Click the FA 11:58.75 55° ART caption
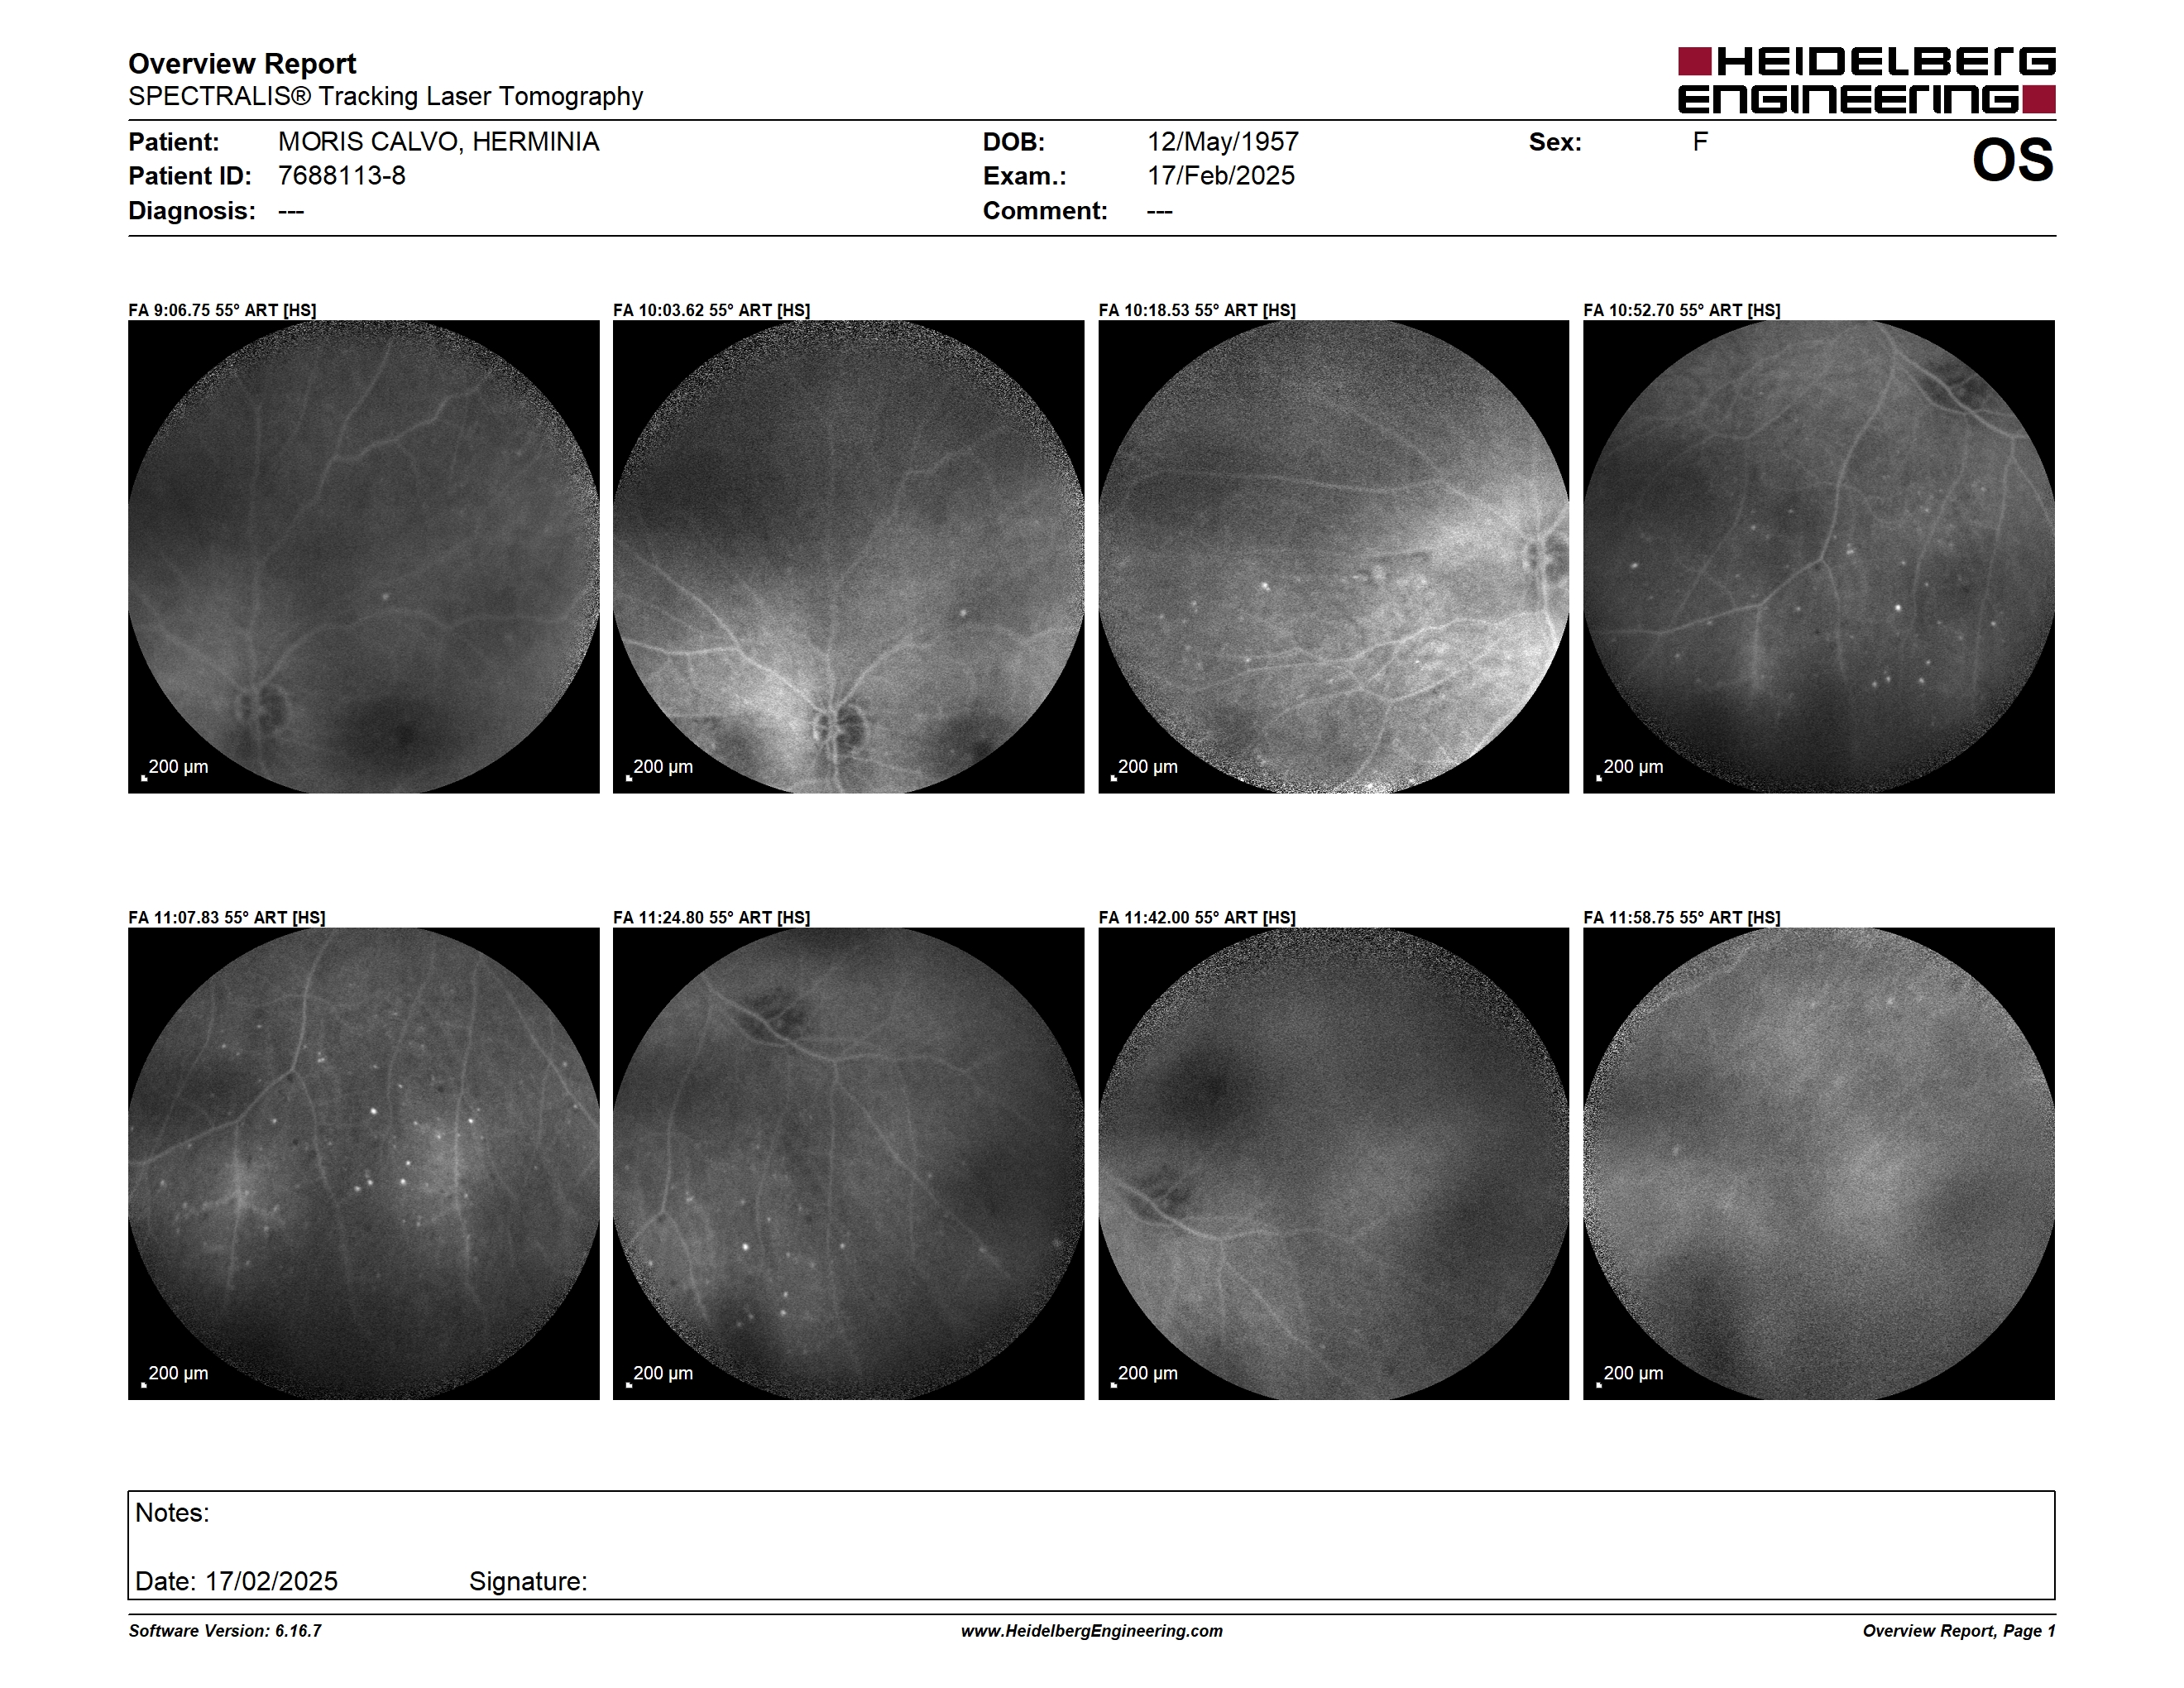Viewport: 2184px width, 1688px height. [x=1682, y=917]
